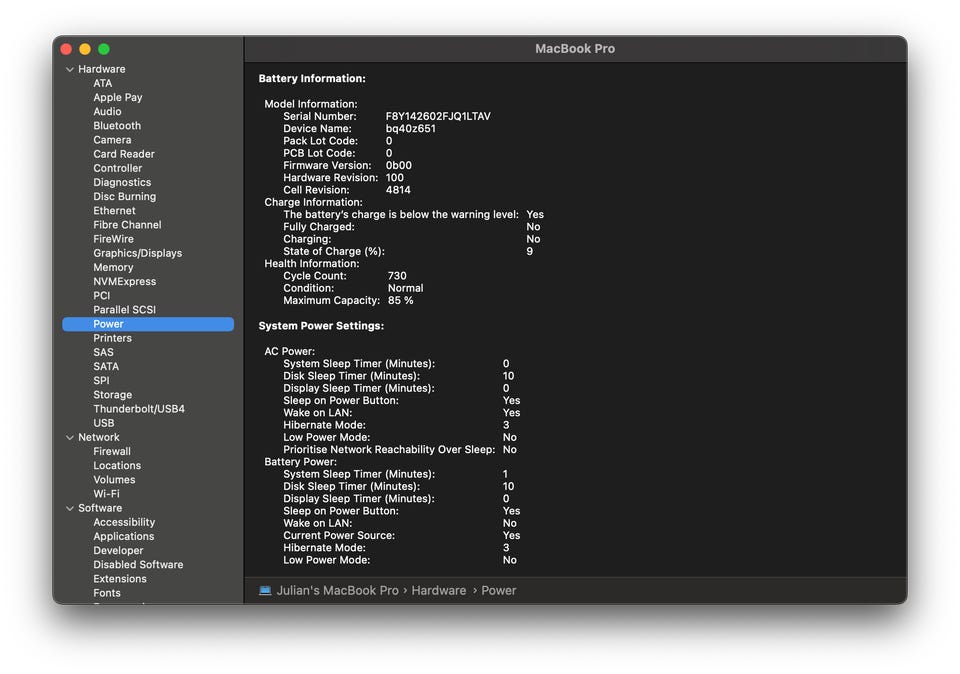Click Power in the path bar

pos(498,590)
